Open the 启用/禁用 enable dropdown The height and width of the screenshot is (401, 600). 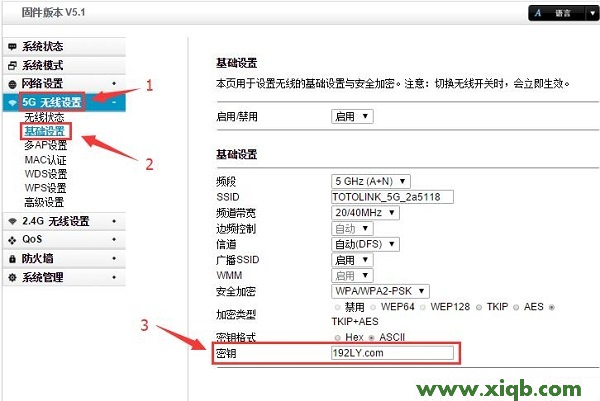352,116
